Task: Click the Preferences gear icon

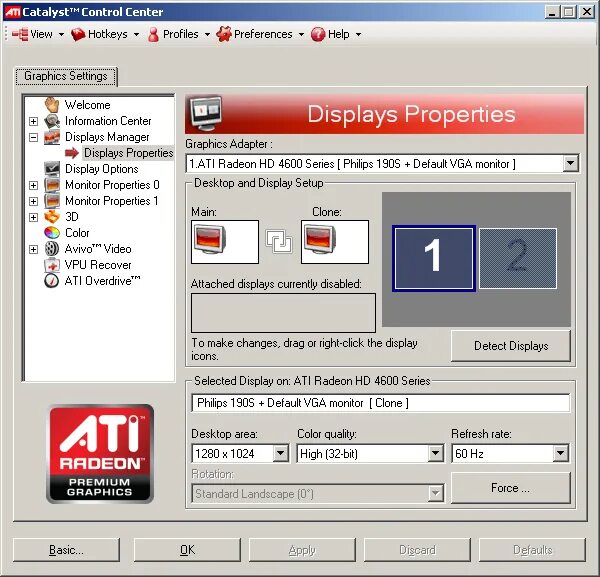Action: pyautogui.click(x=224, y=34)
